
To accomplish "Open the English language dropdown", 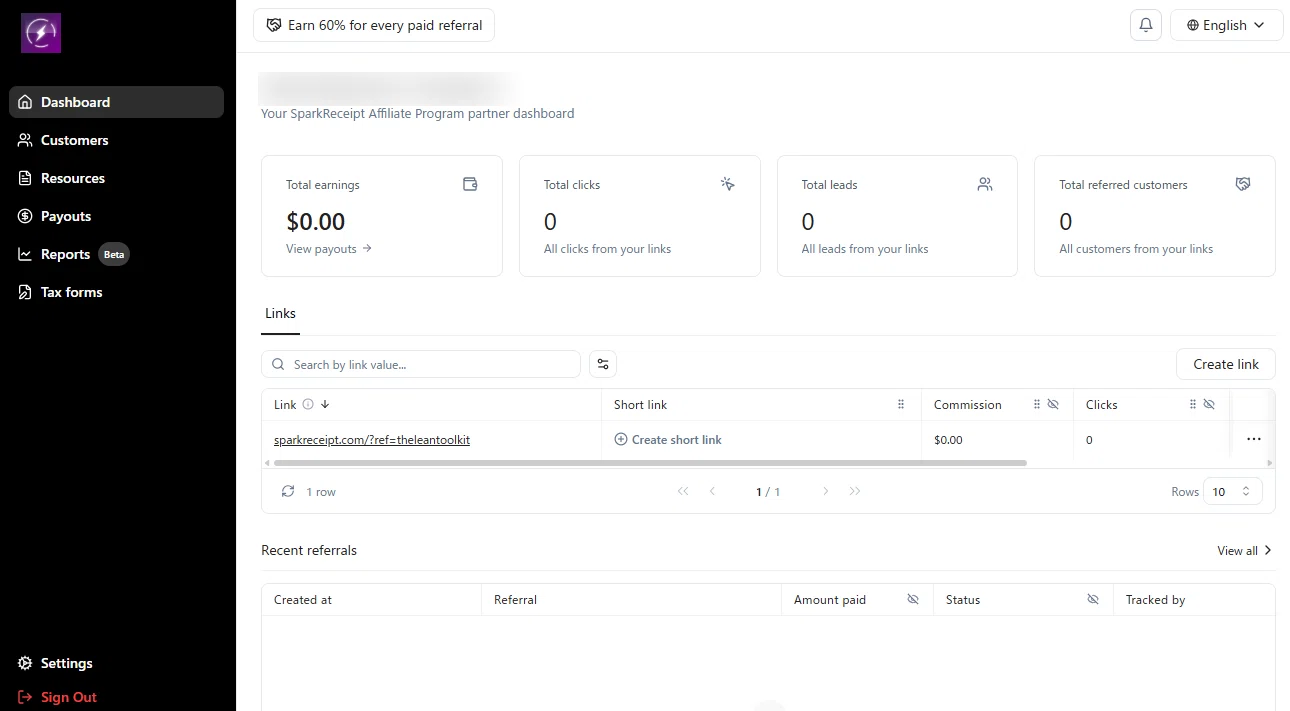I will pyautogui.click(x=1226, y=25).
